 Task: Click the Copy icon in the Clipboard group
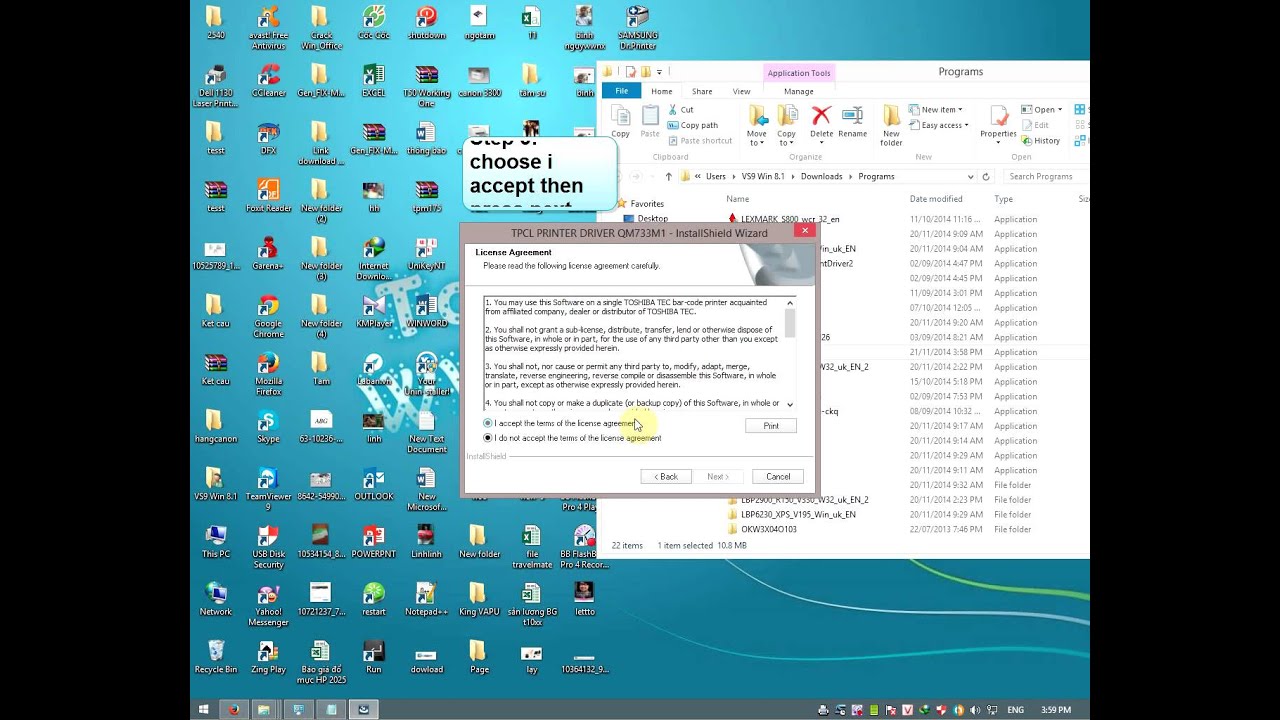pyautogui.click(x=620, y=121)
